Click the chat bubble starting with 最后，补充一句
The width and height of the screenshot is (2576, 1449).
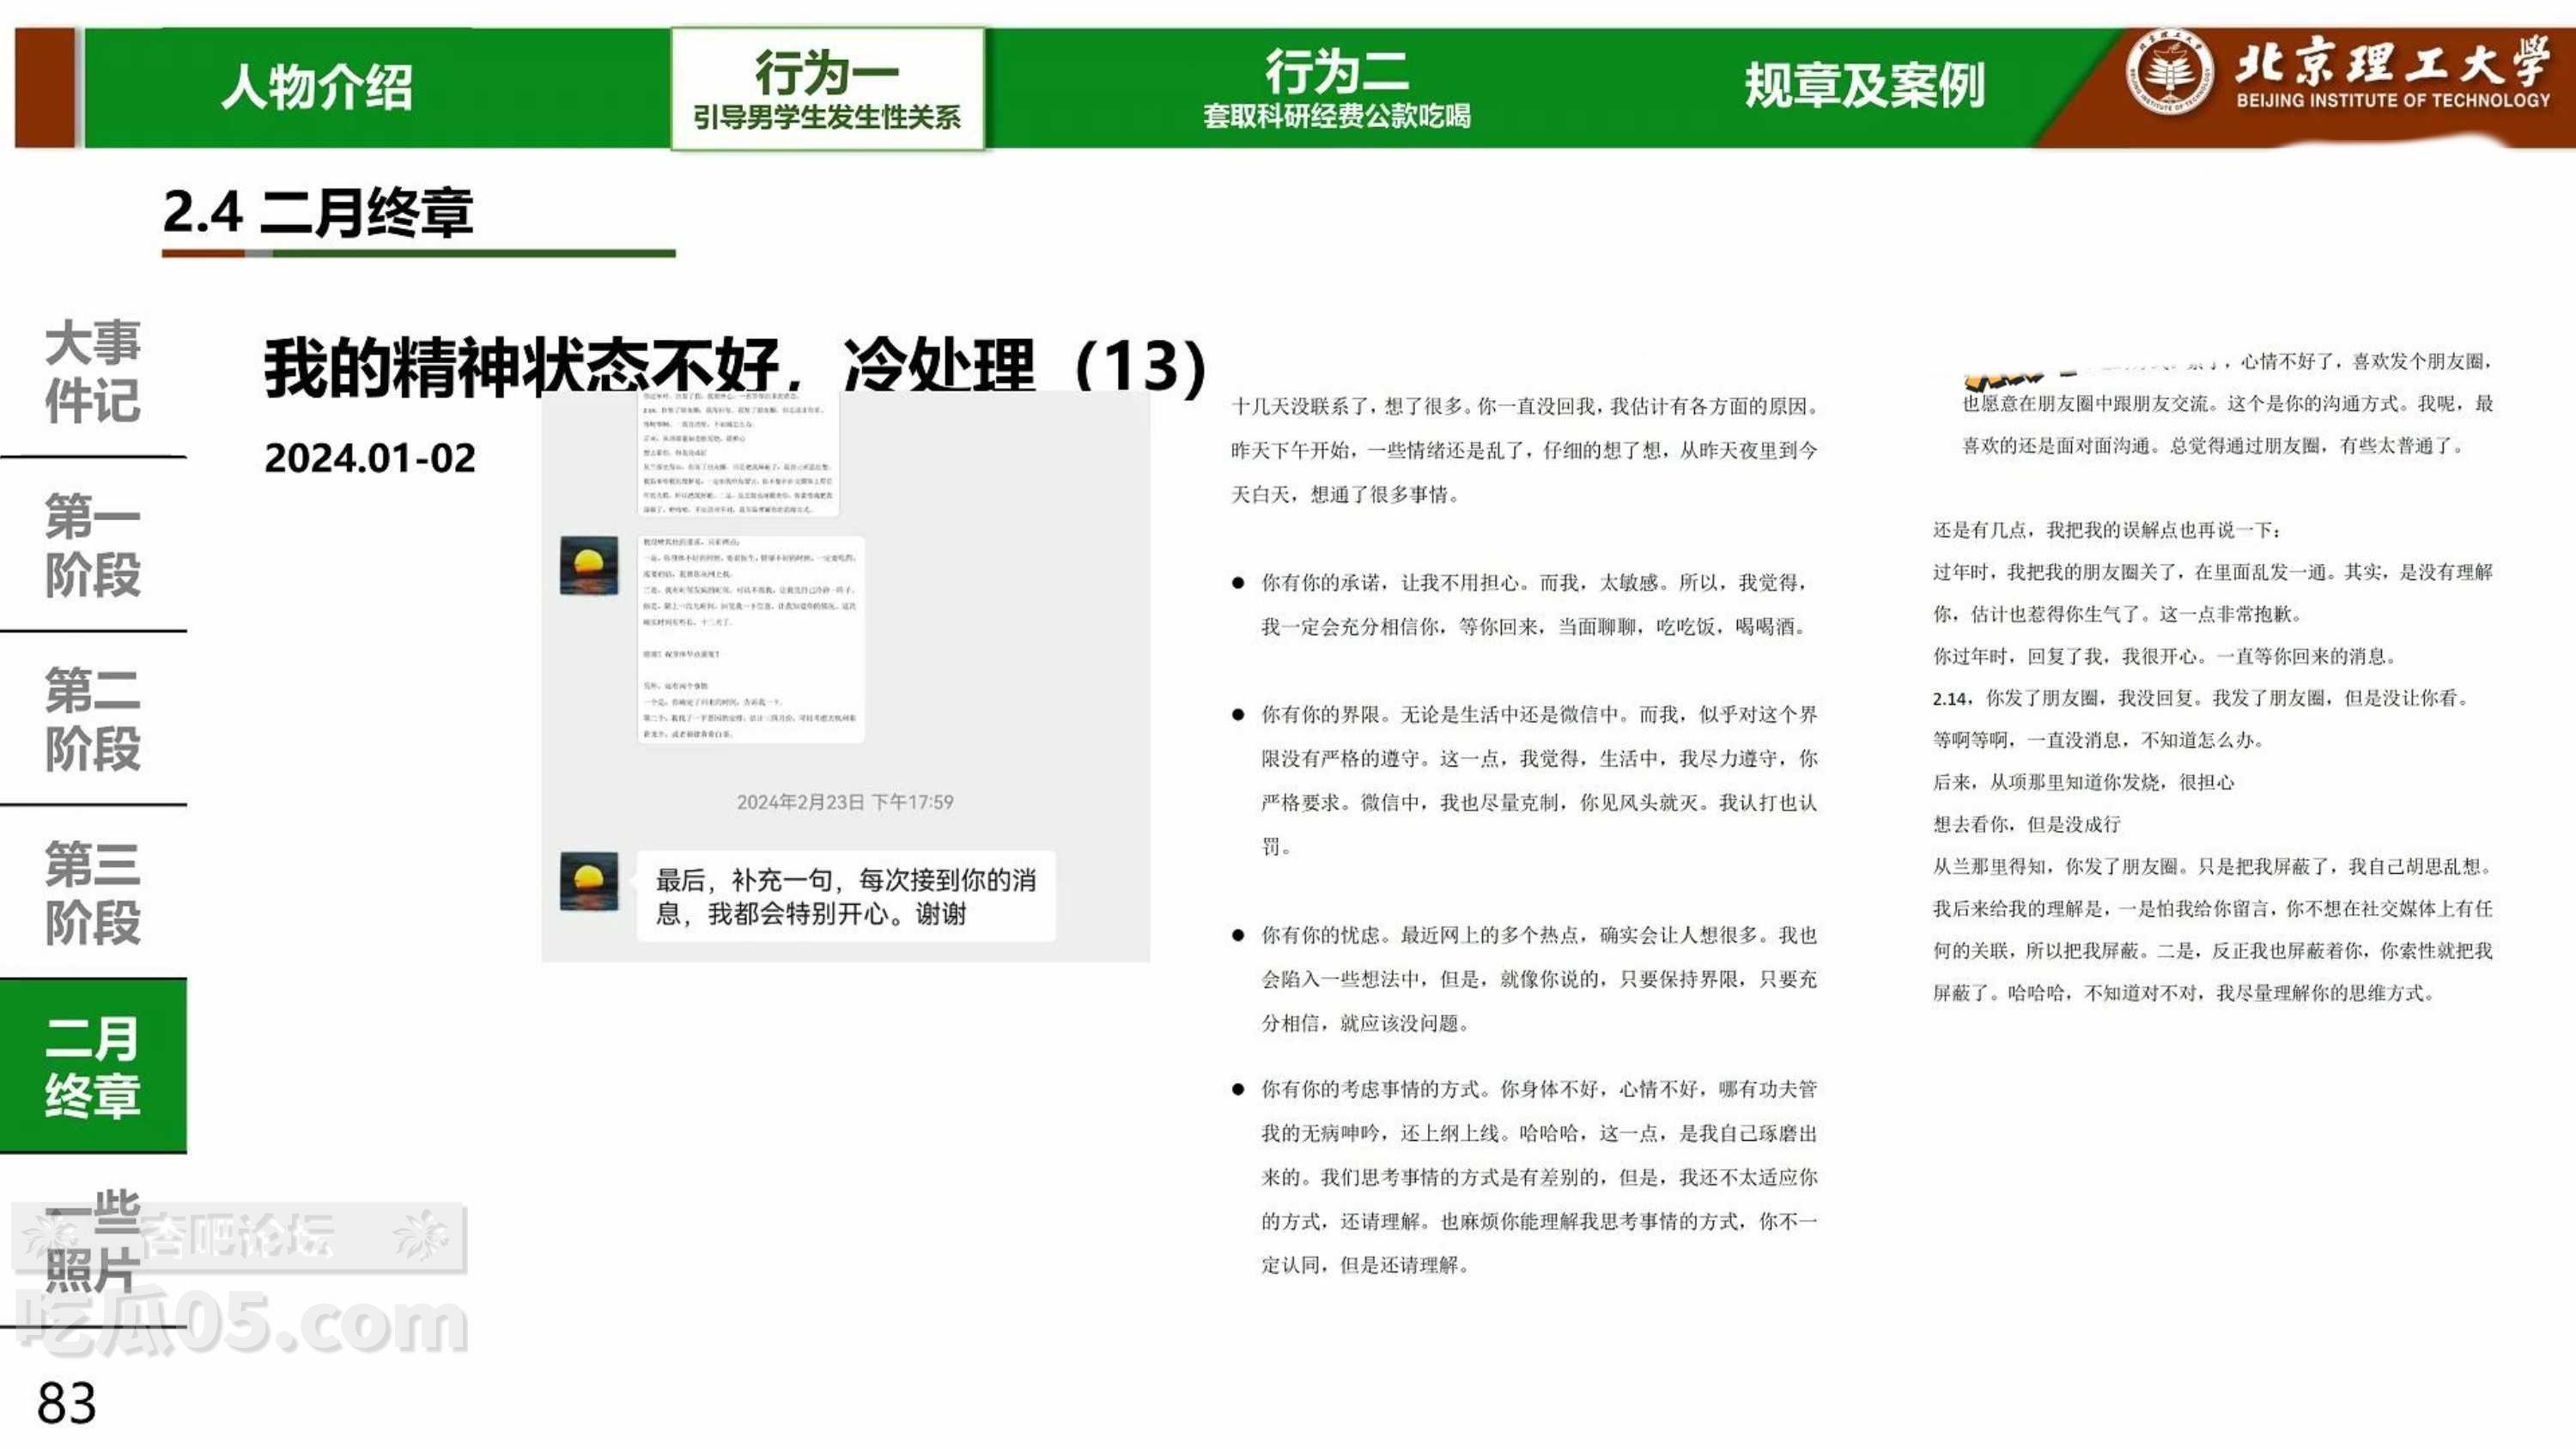tap(845, 896)
